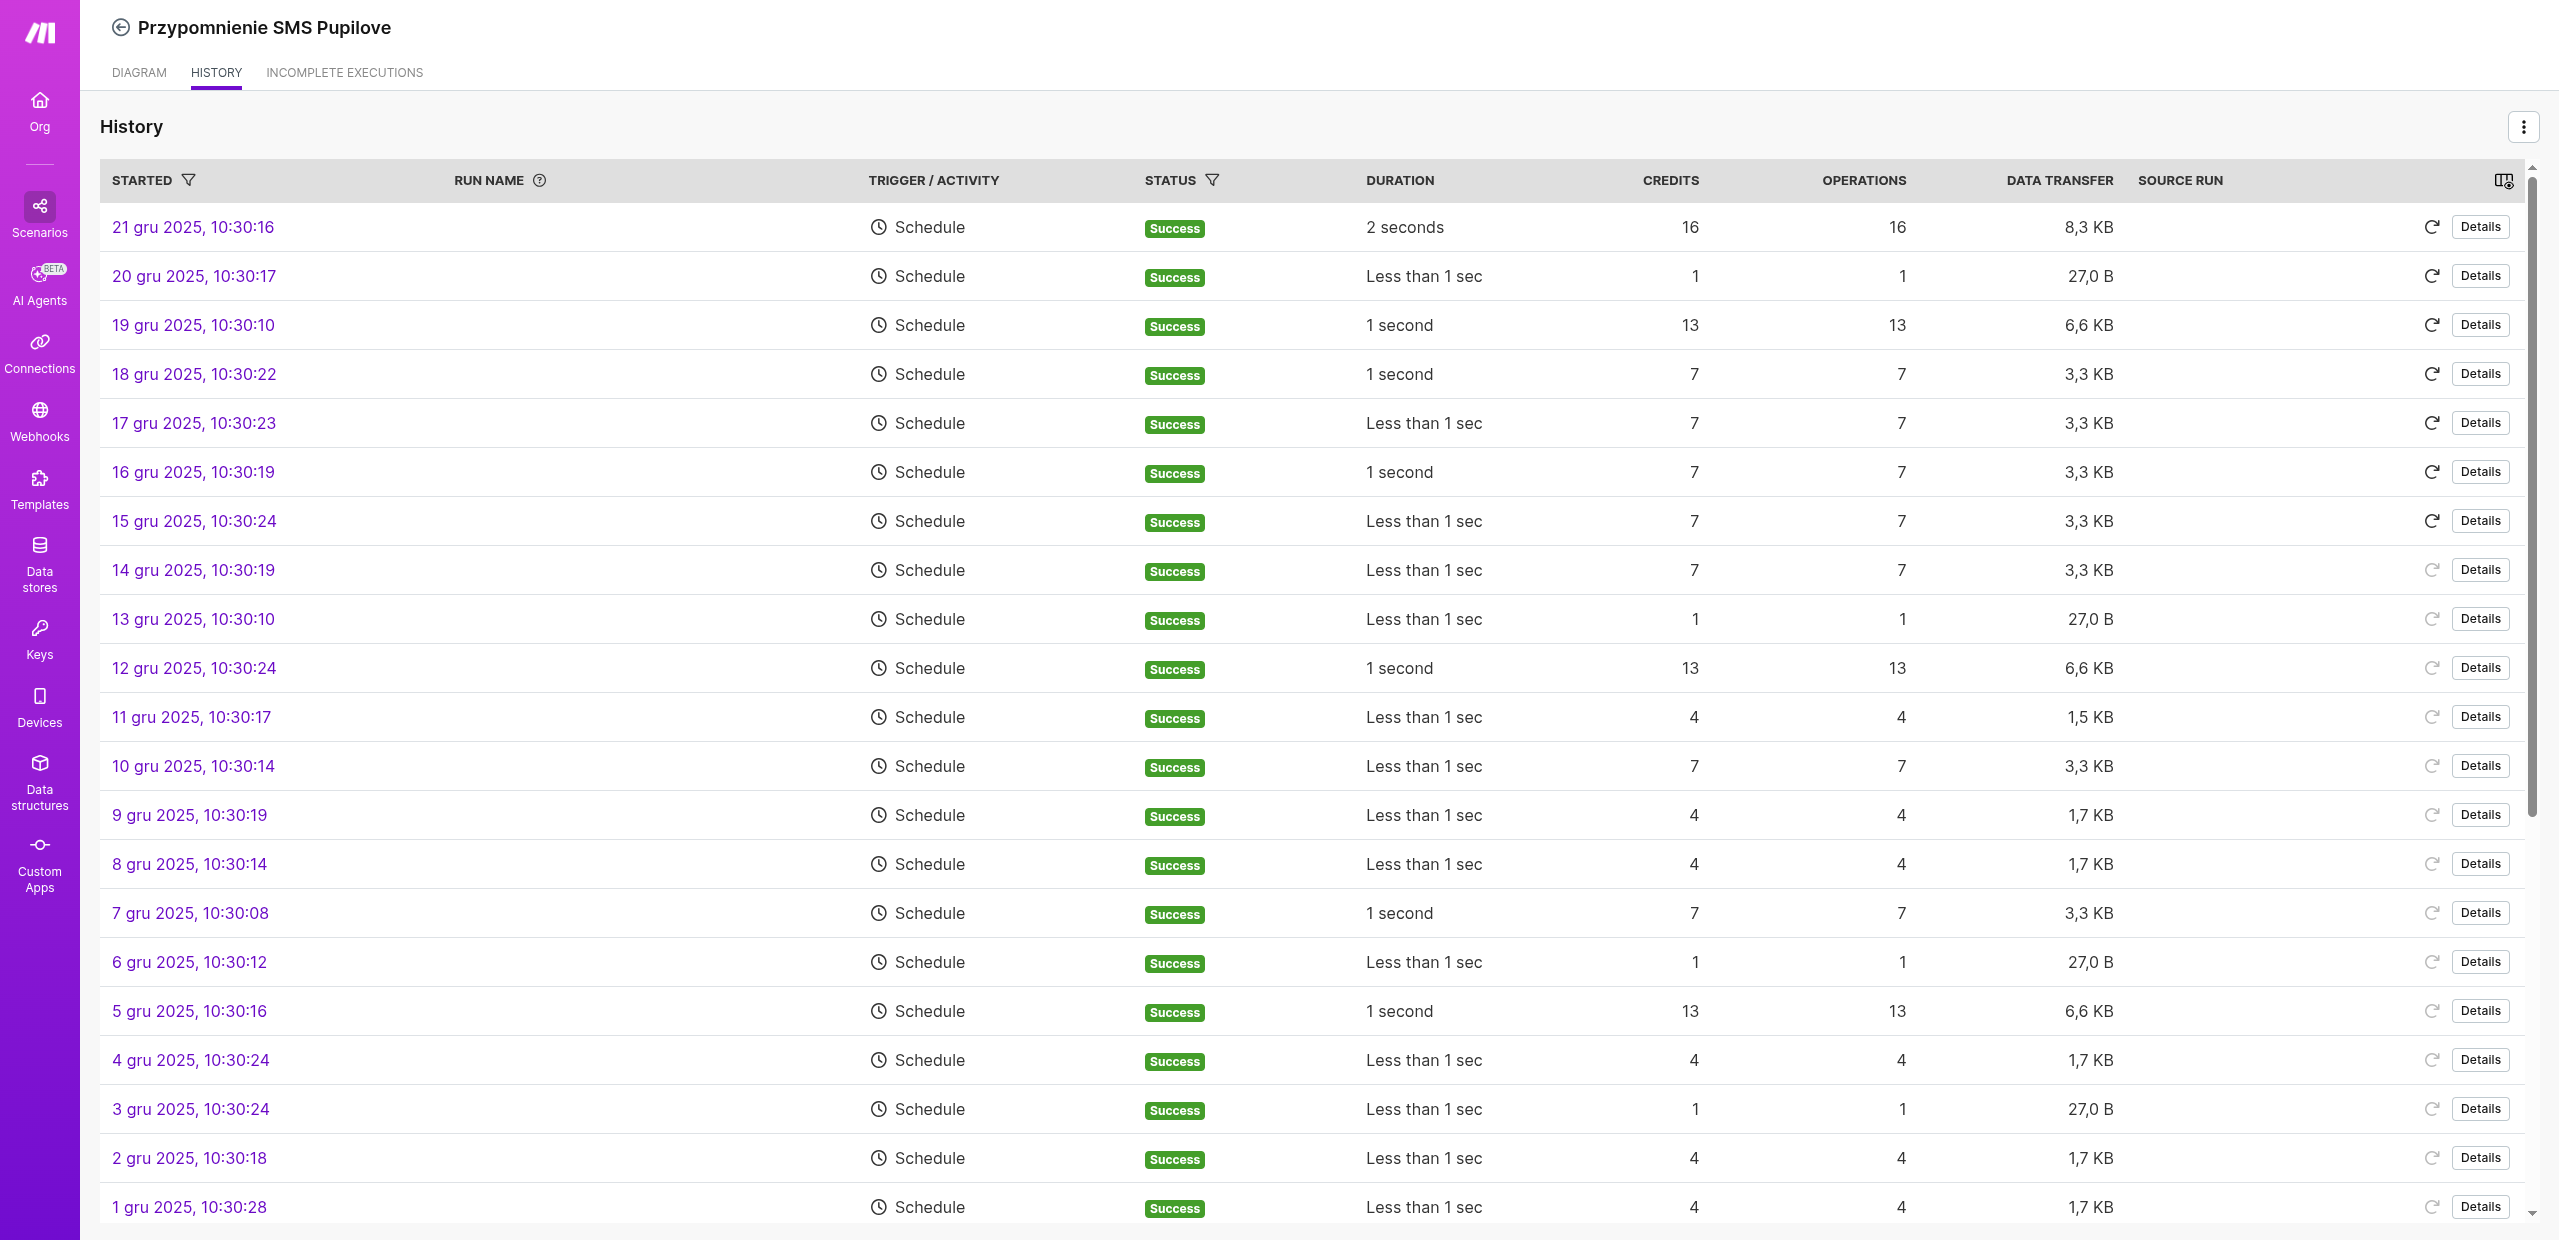Switch to the Diagram tab

pos(139,73)
